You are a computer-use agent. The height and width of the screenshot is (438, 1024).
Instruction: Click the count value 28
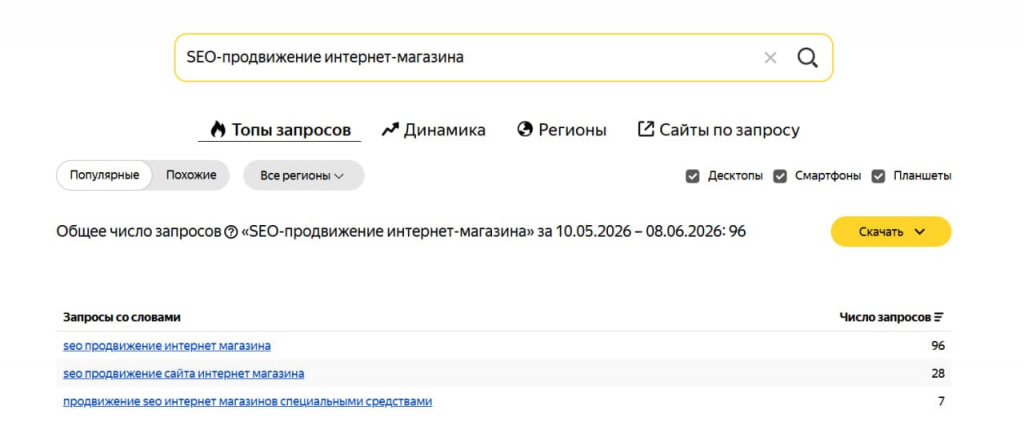click(938, 374)
